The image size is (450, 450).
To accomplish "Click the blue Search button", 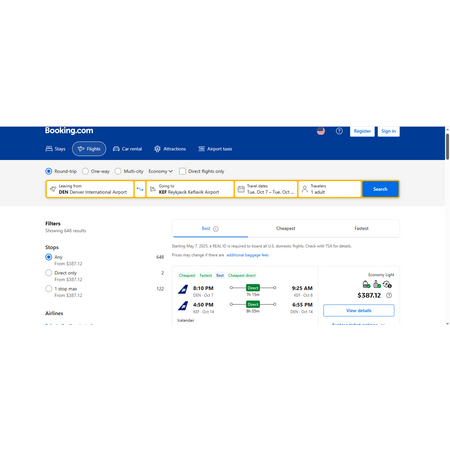I will [x=380, y=189].
